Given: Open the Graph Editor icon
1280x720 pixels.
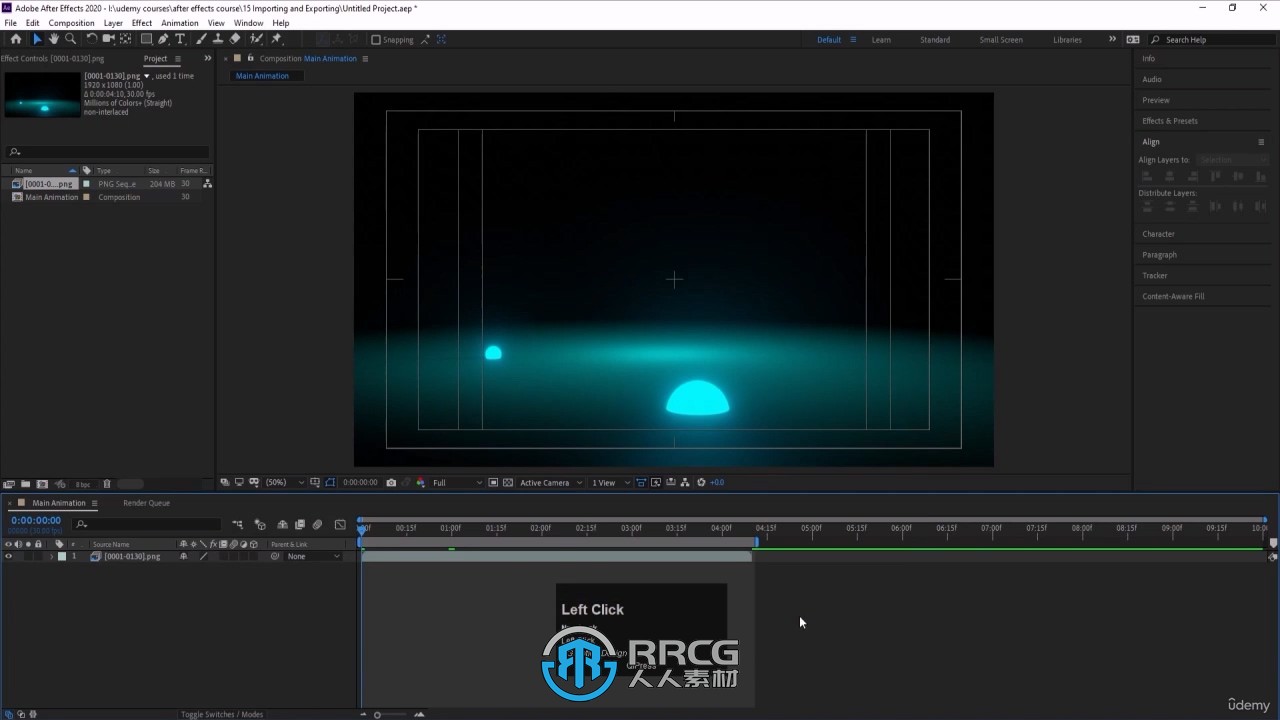Looking at the screenshot, I should [340, 524].
